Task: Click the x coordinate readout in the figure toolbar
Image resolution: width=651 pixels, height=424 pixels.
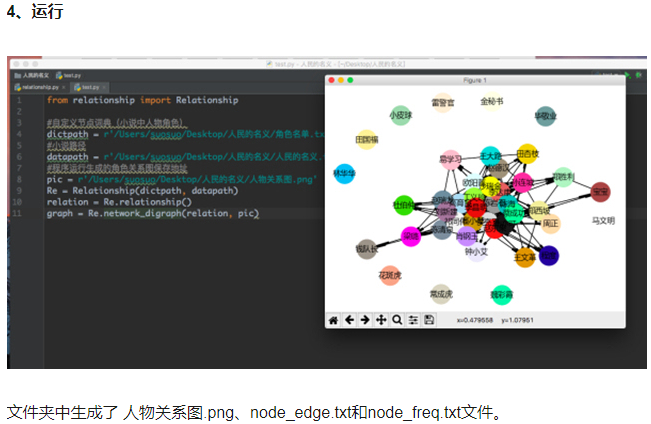Action: point(475,320)
